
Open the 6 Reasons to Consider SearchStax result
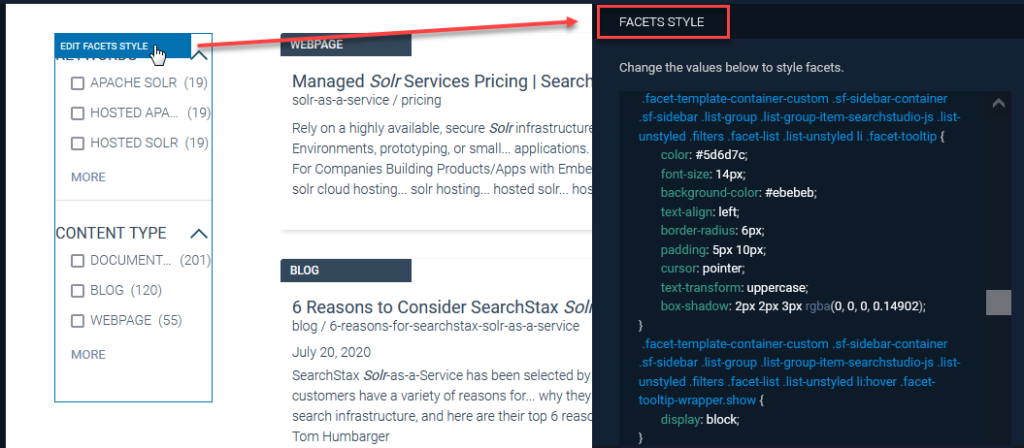(x=442, y=307)
